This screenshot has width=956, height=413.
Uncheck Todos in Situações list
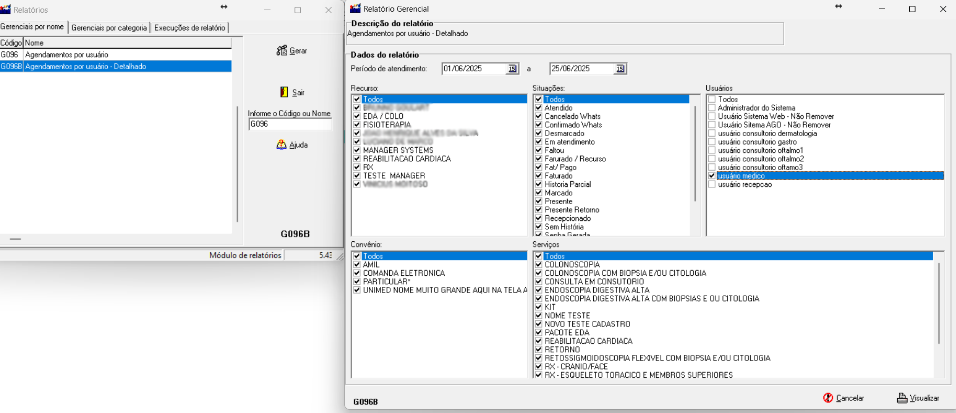[x=538, y=98]
